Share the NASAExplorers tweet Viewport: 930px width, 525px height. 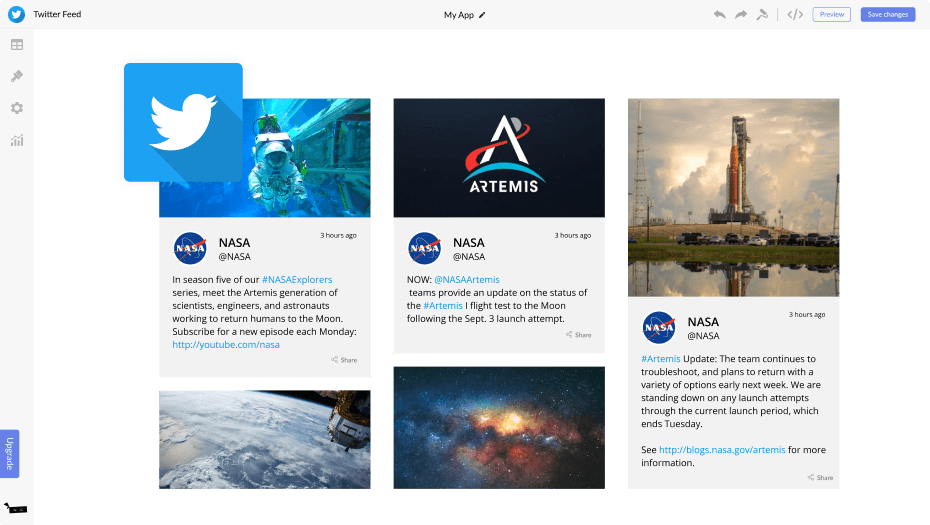(x=344, y=360)
